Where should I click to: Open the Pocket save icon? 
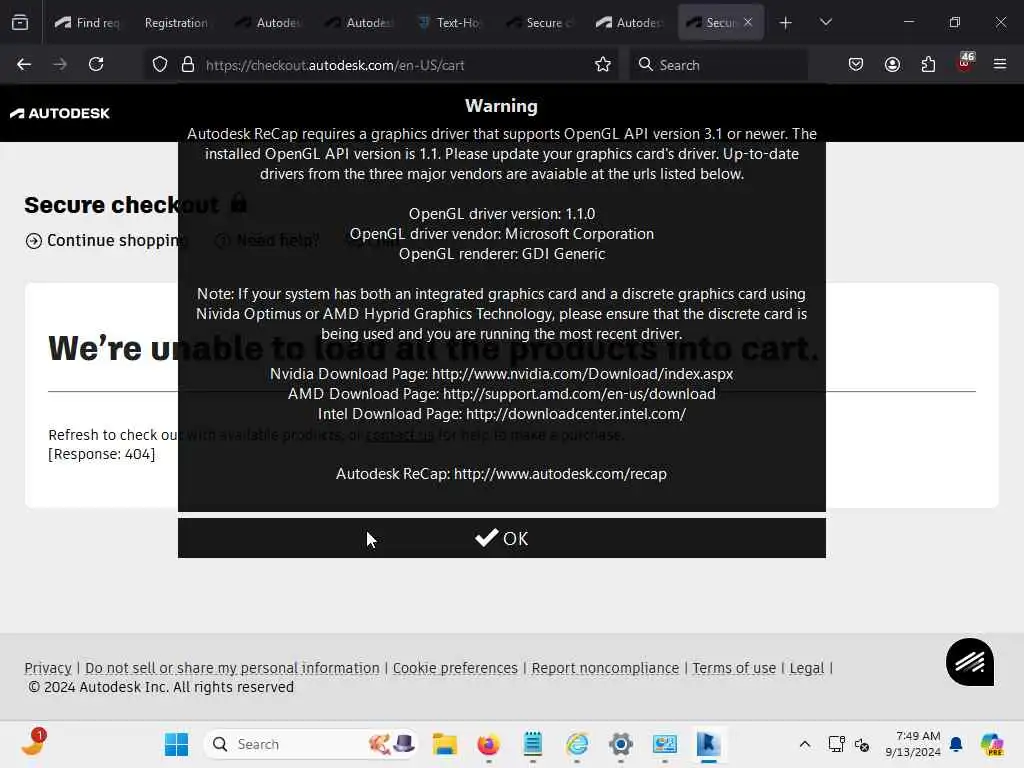856,65
